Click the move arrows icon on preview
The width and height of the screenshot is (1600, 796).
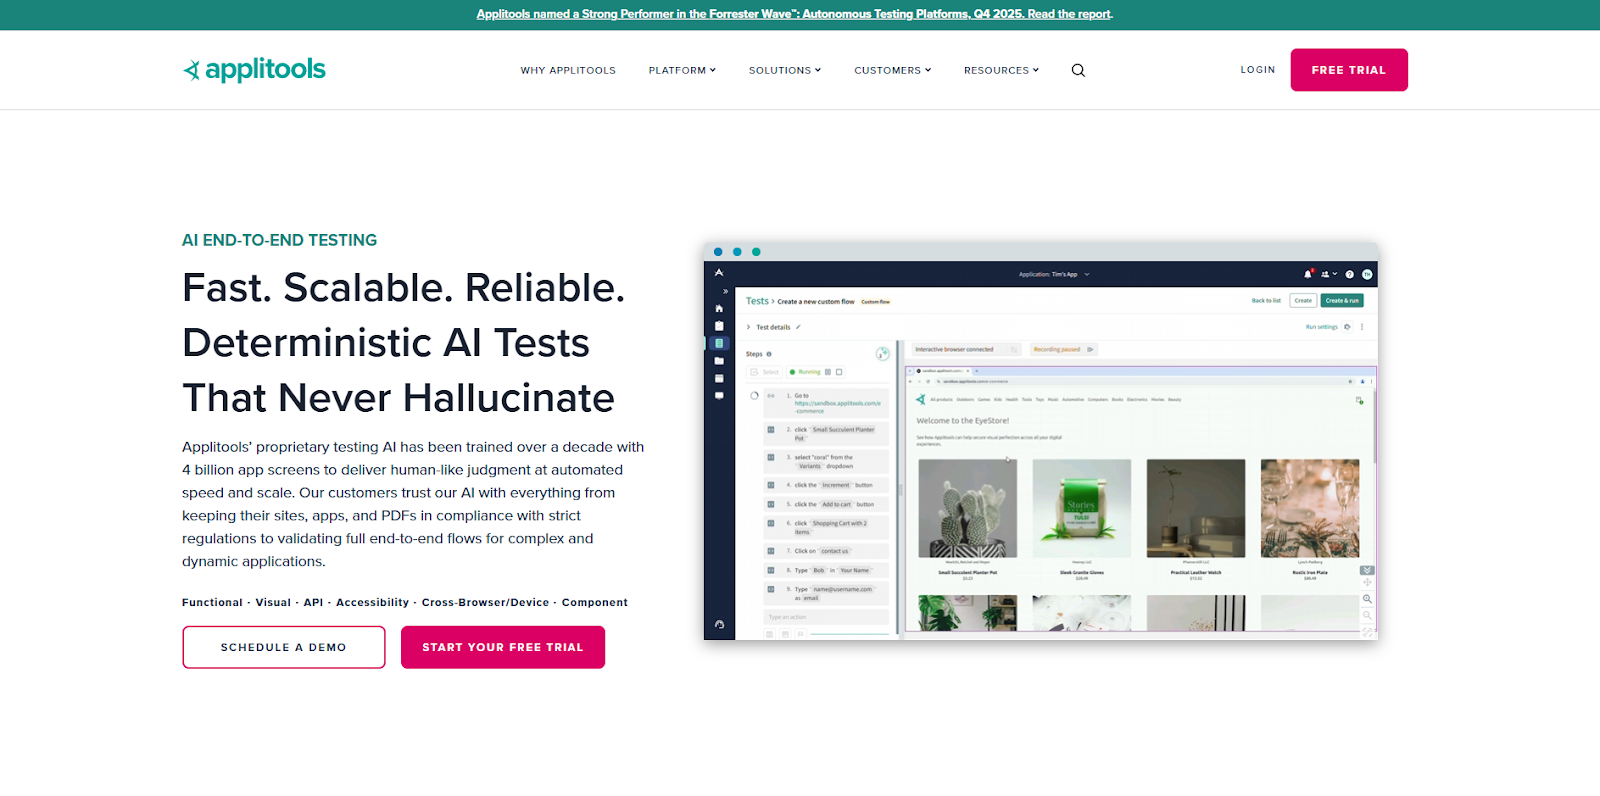tap(1367, 582)
